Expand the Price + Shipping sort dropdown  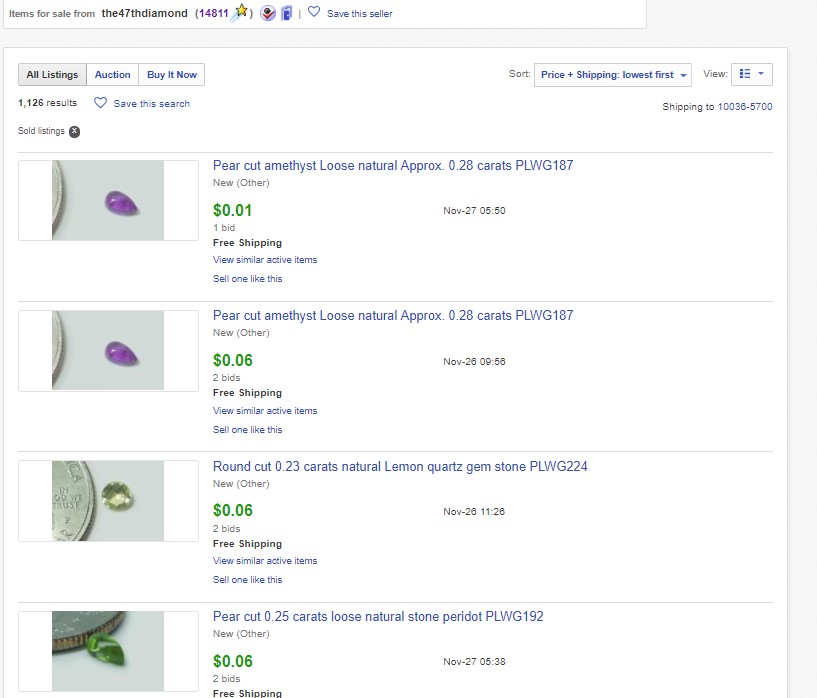pyautogui.click(x=613, y=74)
